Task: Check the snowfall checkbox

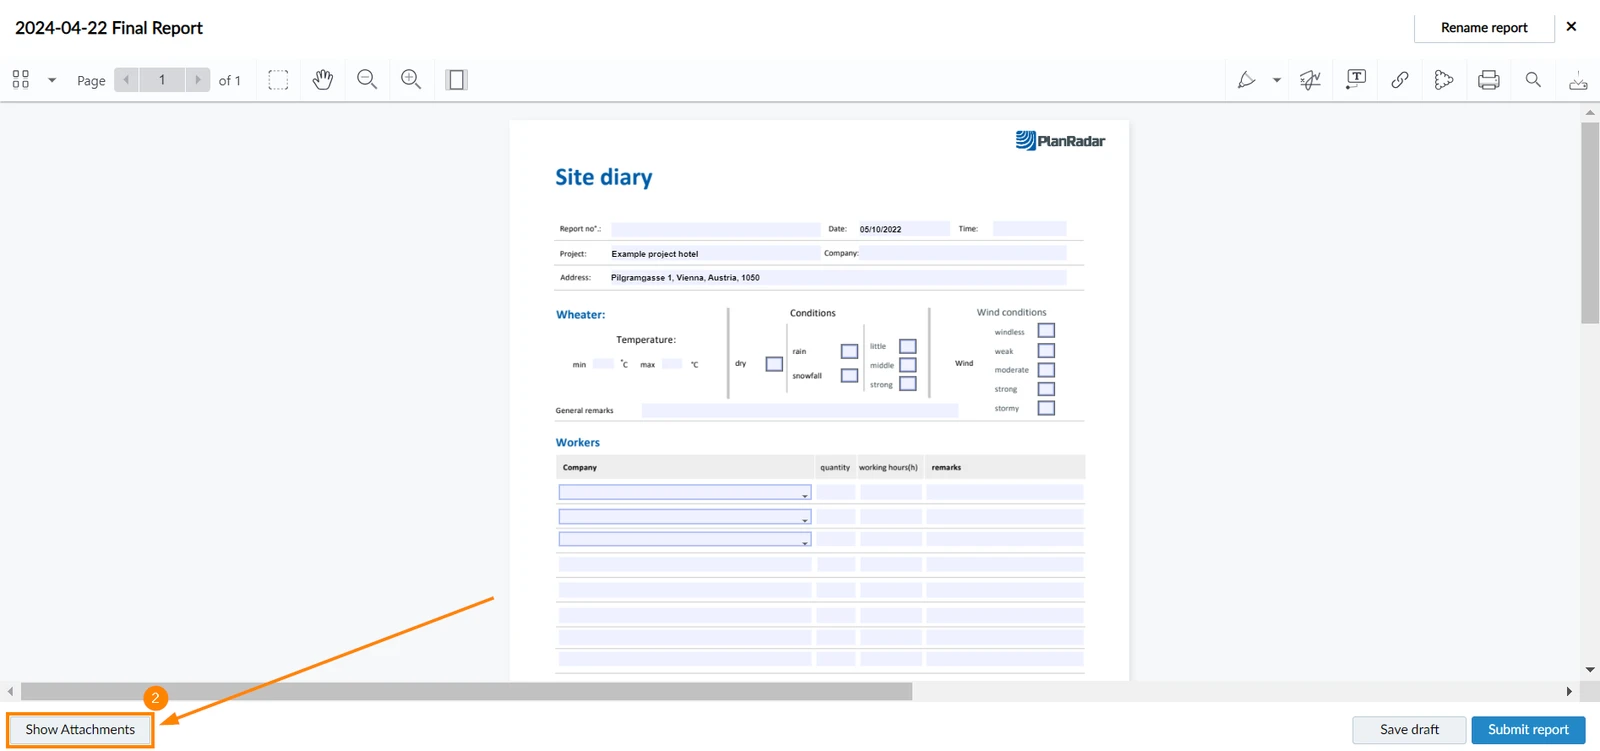Action: click(849, 375)
